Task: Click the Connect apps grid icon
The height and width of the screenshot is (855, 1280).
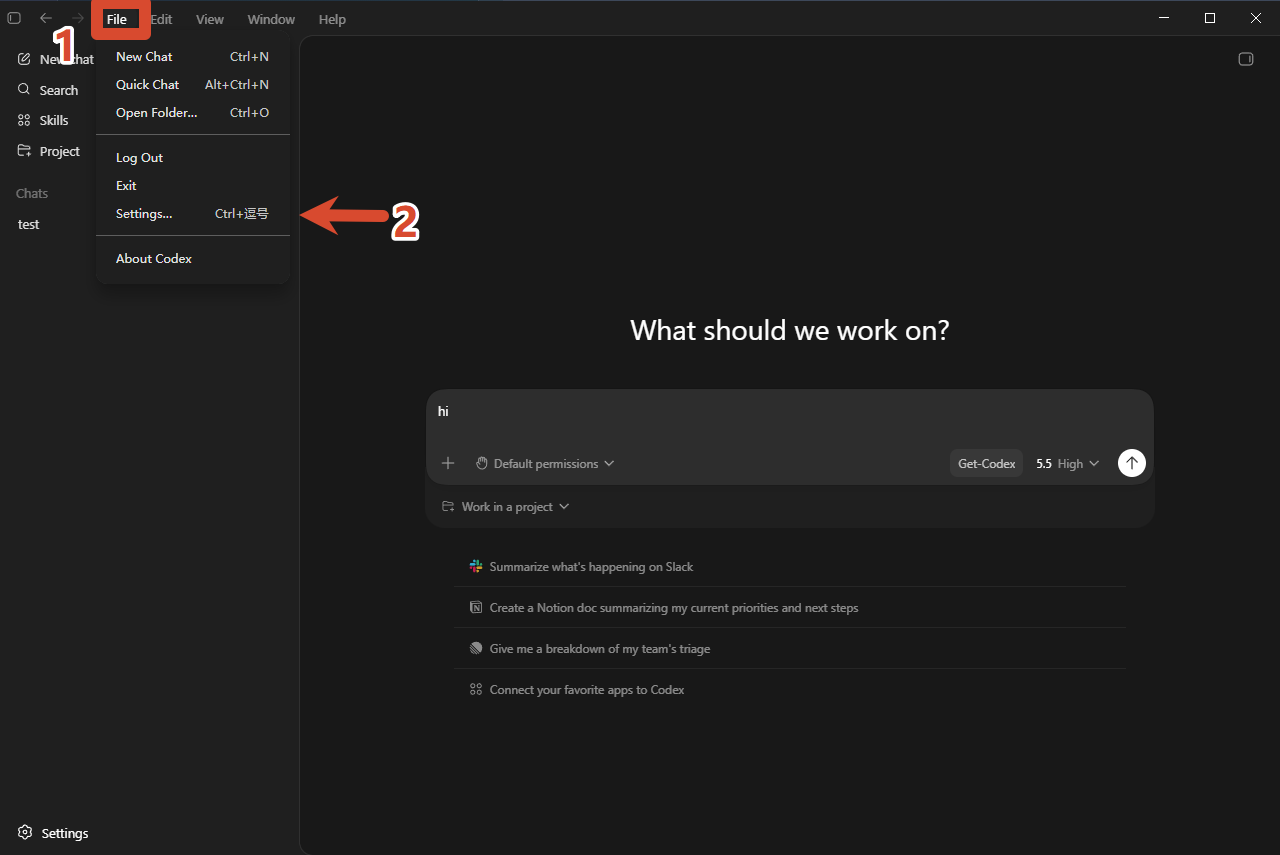Action: [476, 689]
